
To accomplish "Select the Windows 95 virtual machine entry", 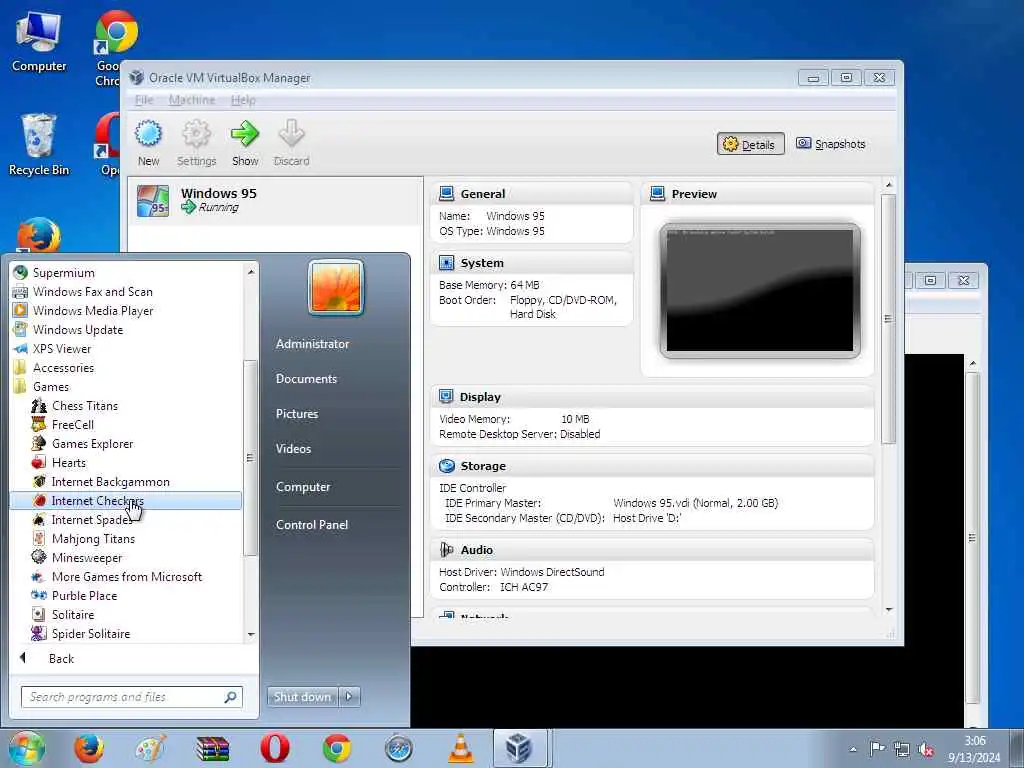I will coord(275,200).
